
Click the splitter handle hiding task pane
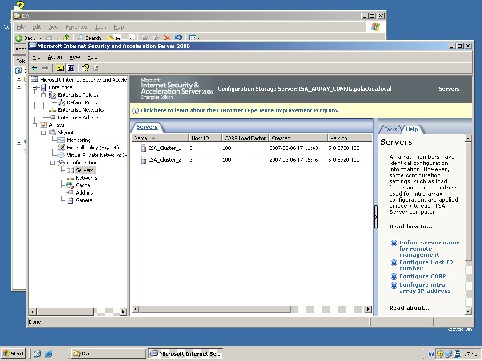tap(376, 217)
